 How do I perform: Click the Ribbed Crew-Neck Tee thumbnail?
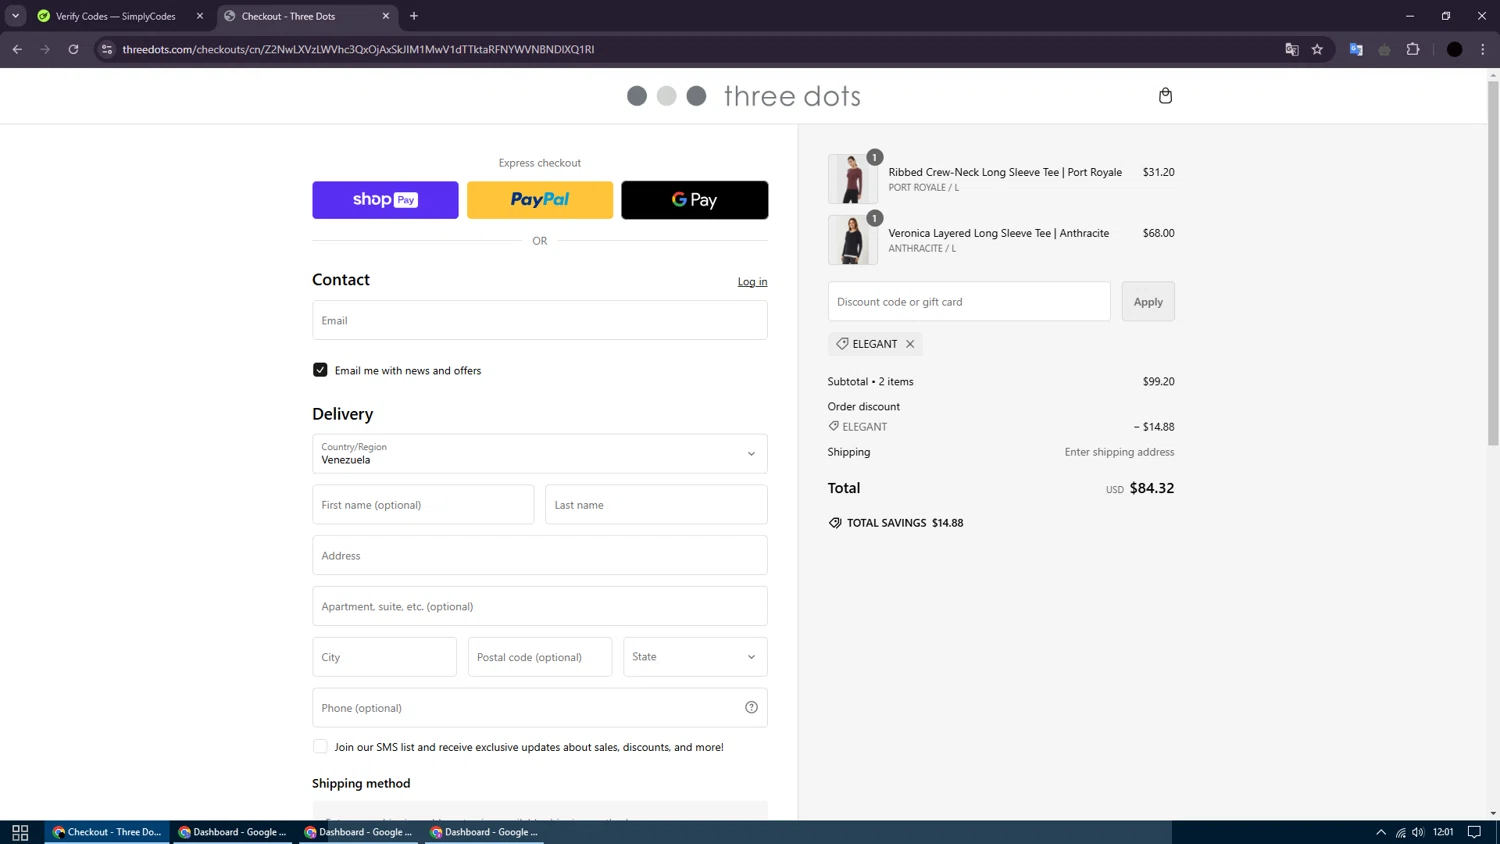(x=852, y=179)
